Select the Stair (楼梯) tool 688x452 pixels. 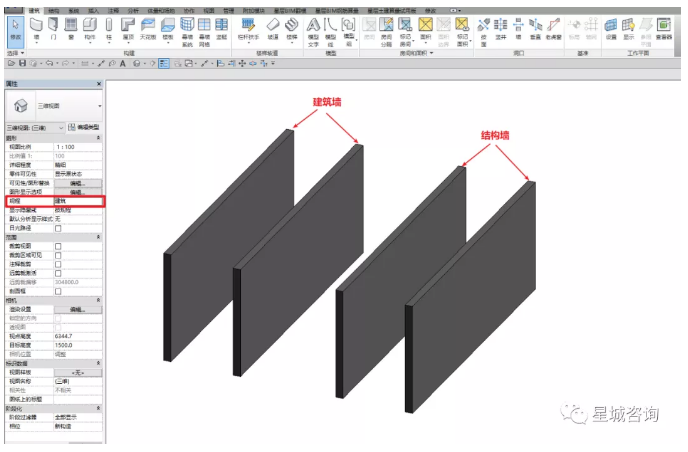292,29
